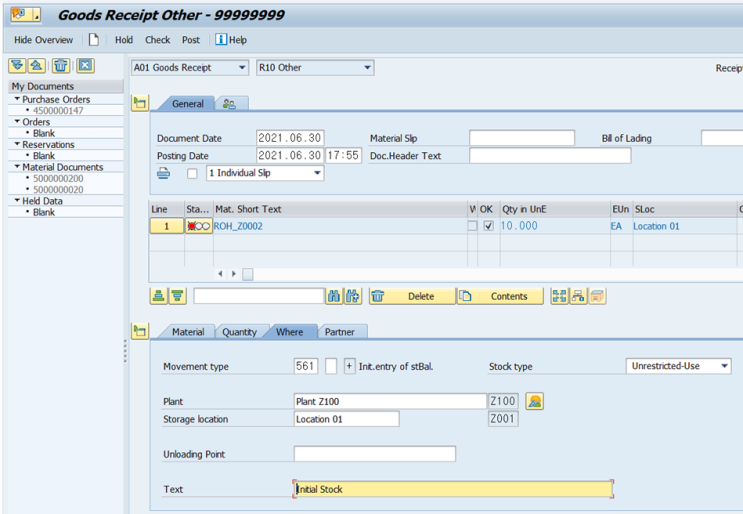Click the trash icon in the overview toolbar
This screenshot has height=514, width=743.
click(61, 65)
